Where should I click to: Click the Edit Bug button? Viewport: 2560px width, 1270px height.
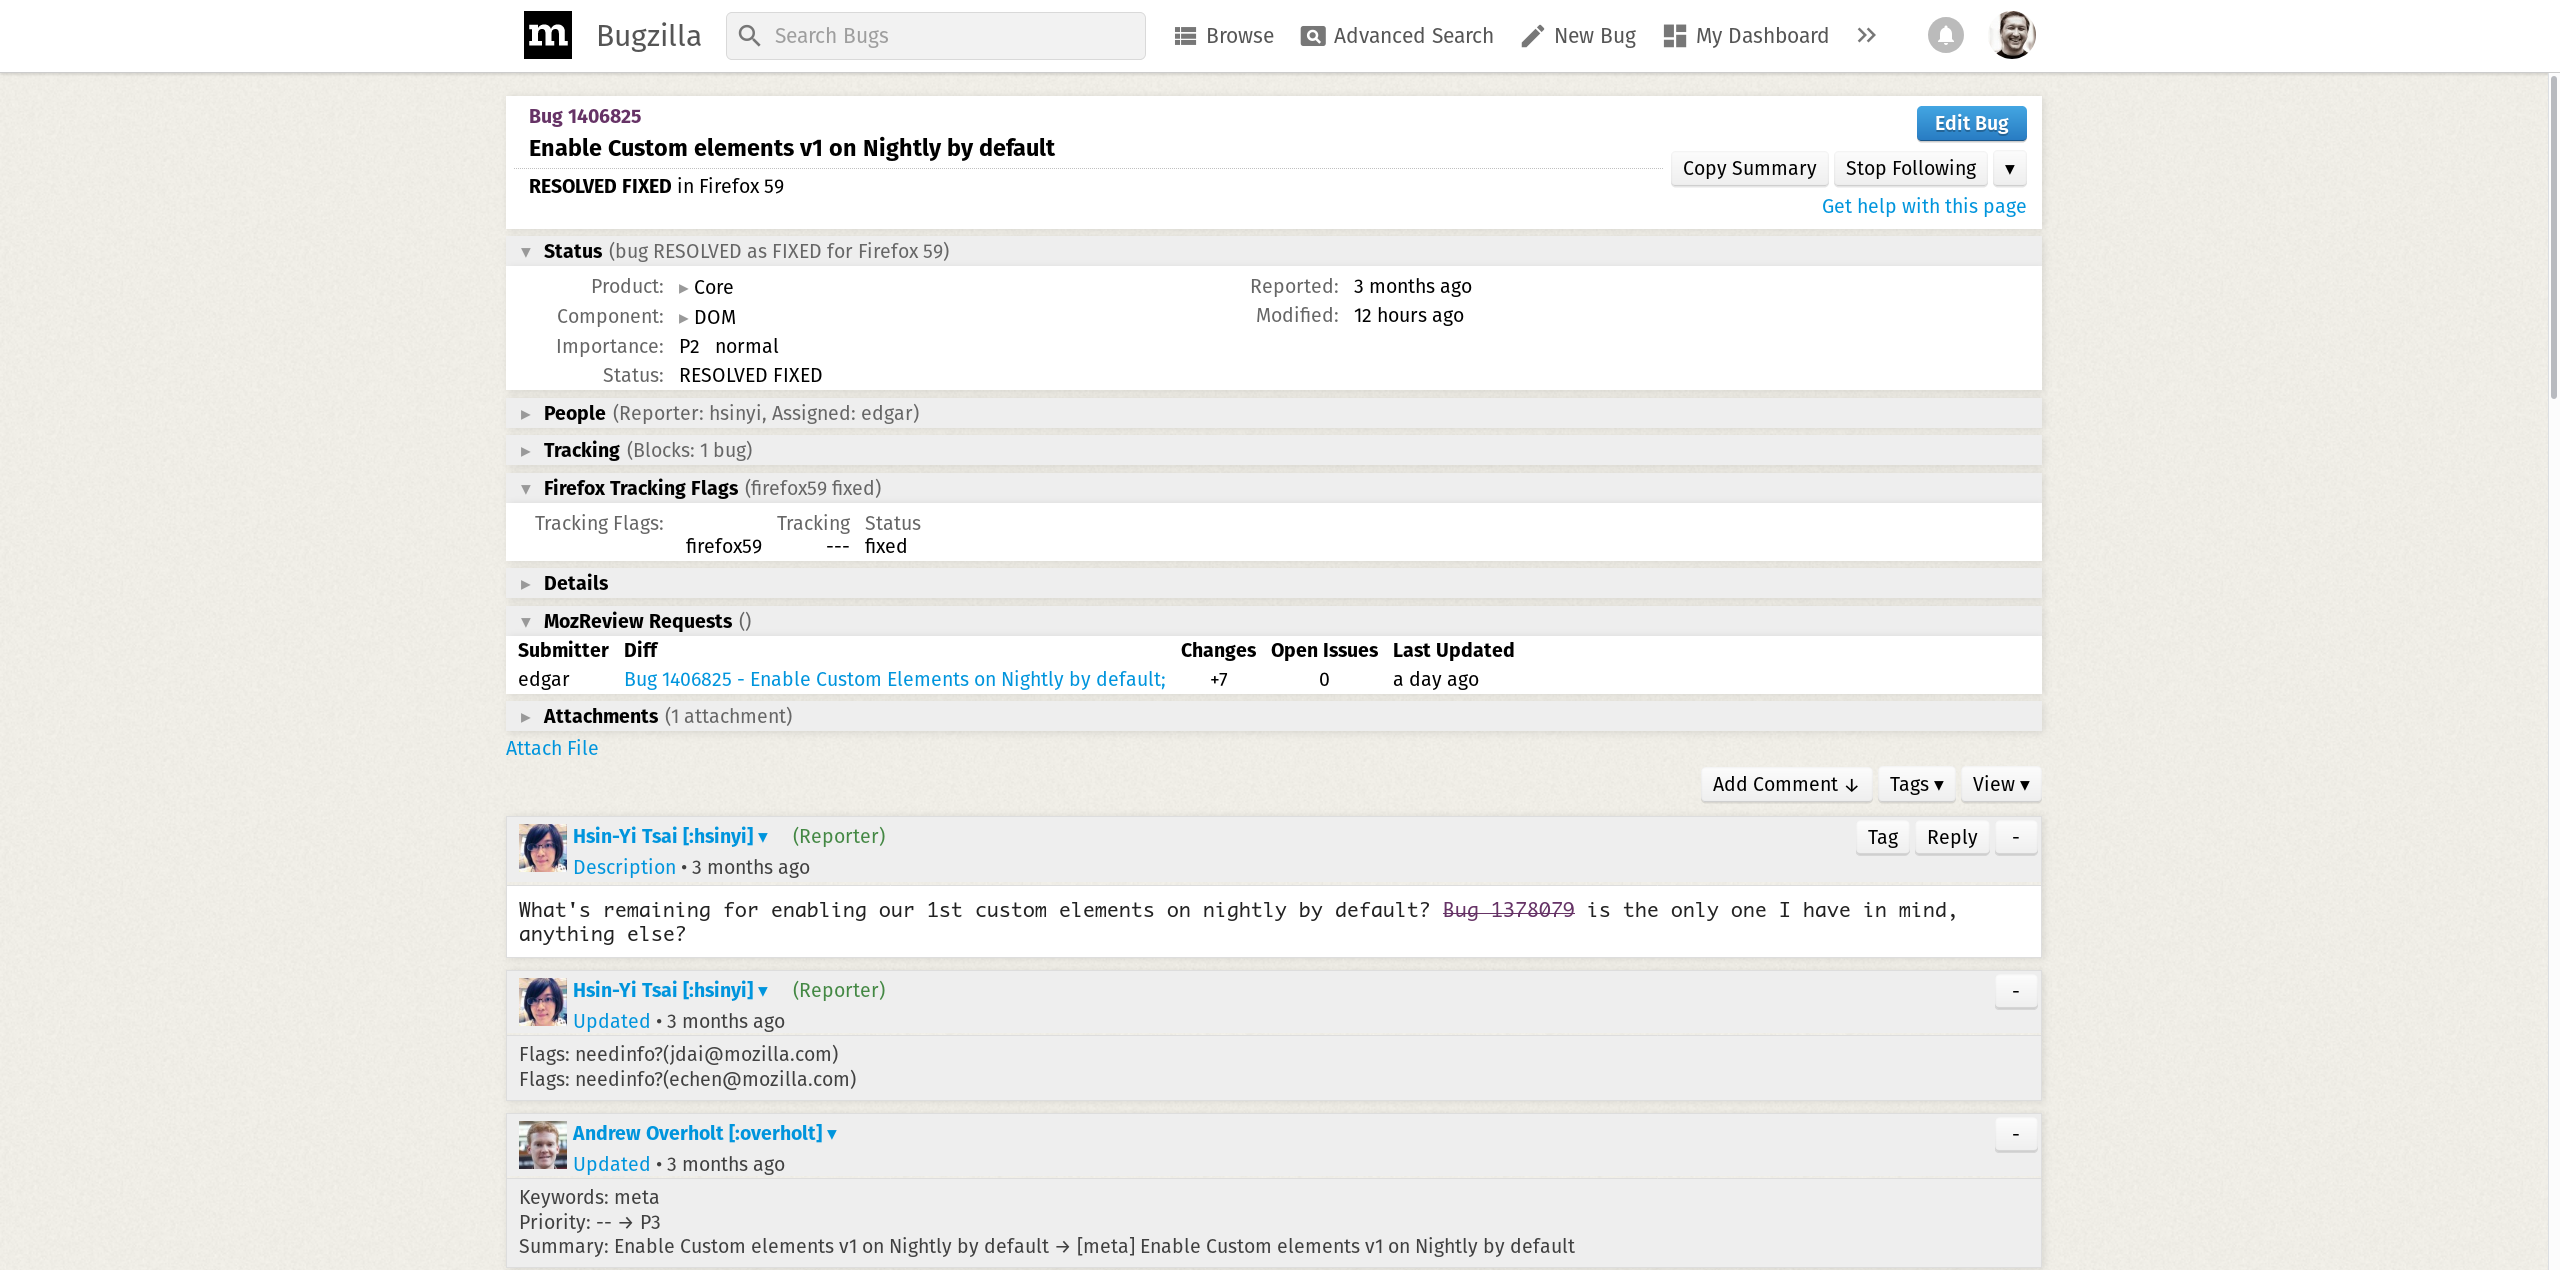1971,123
